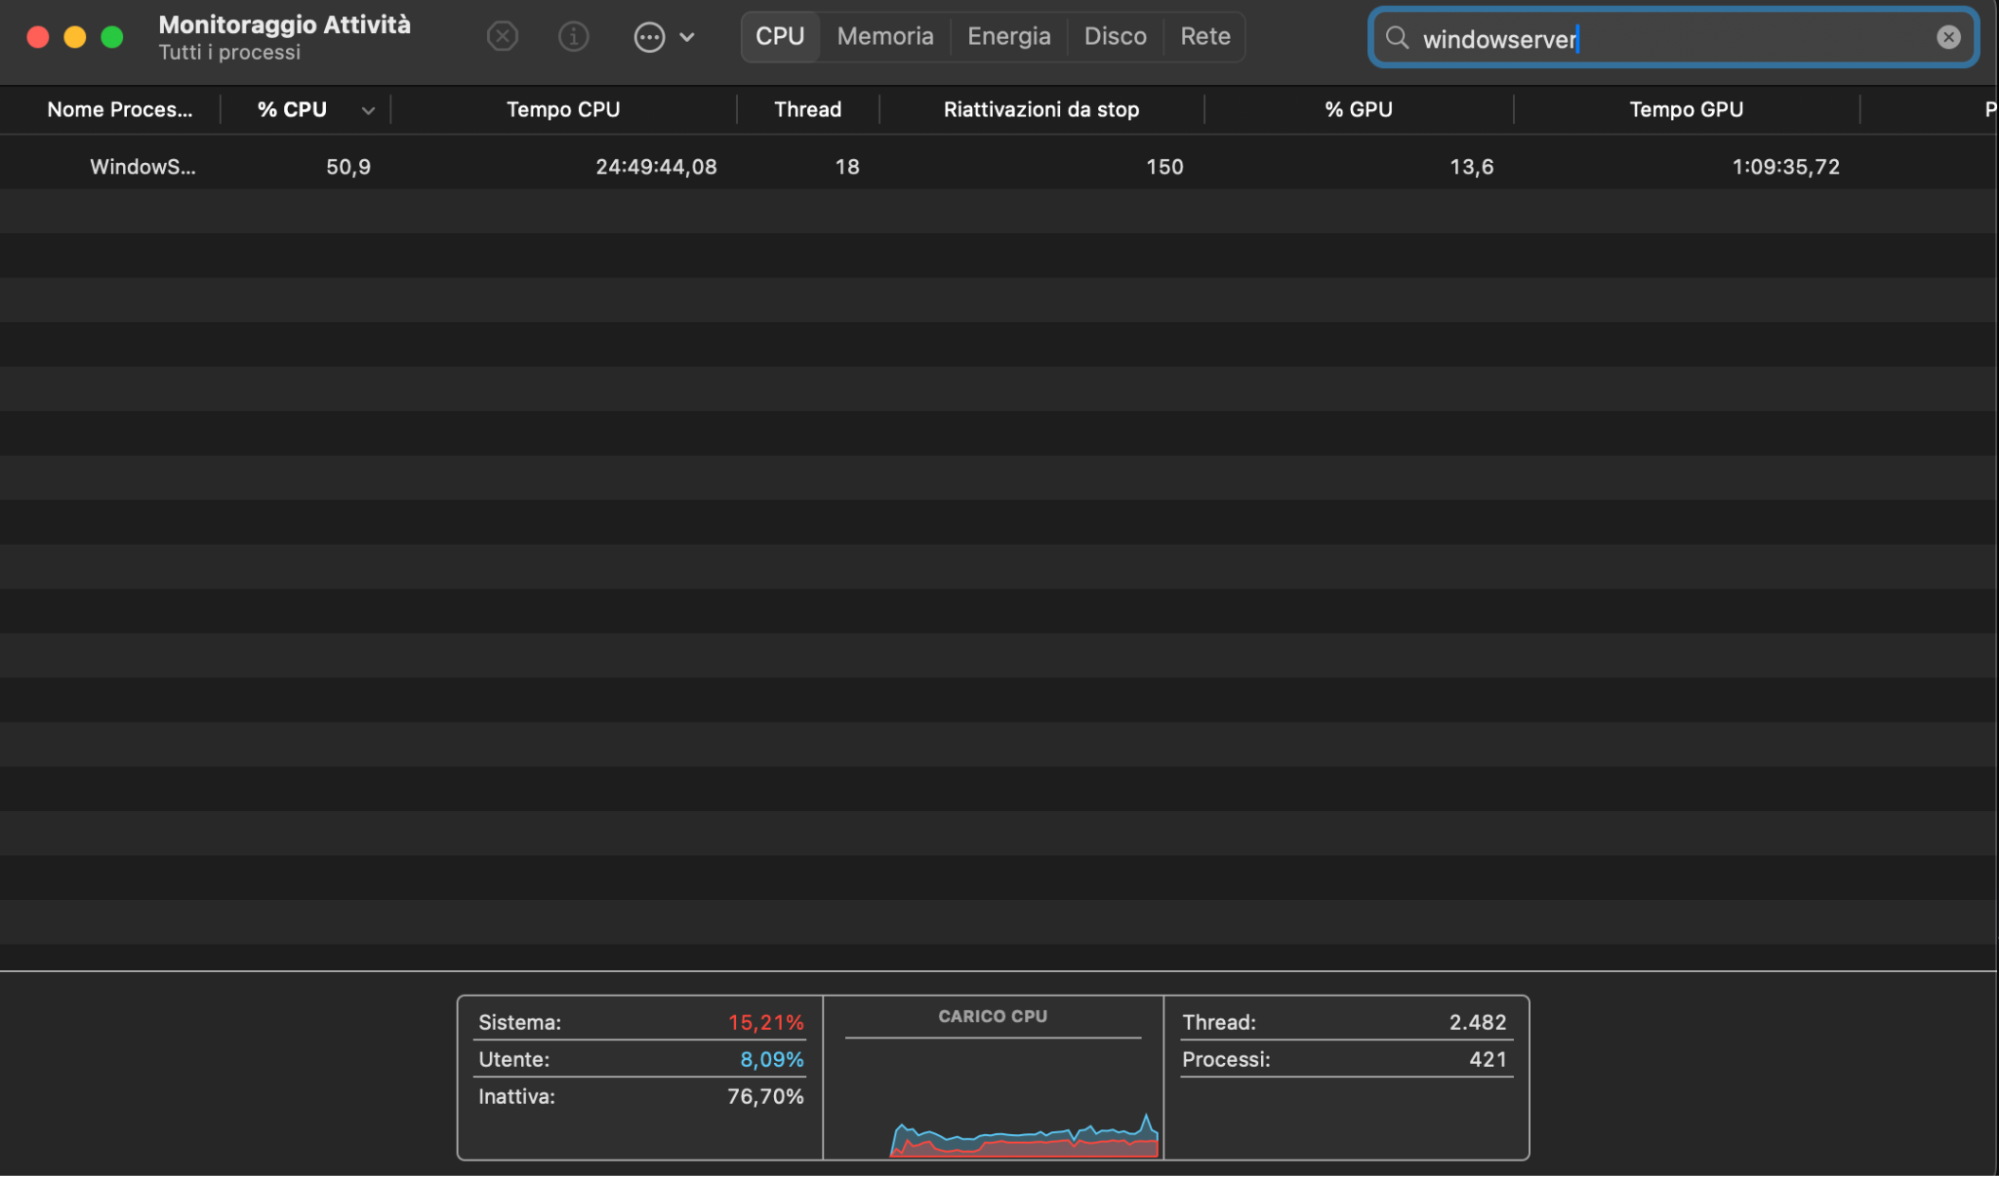
Task: Click the stop process X icon
Action: (x=502, y=37)
